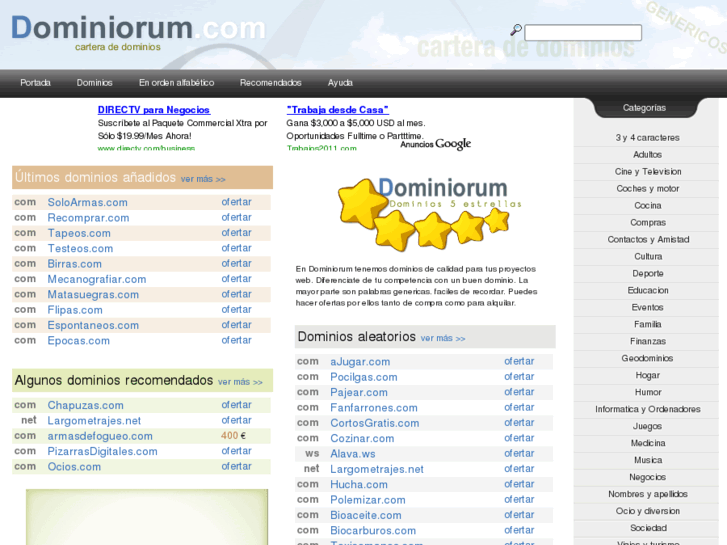Select the Compras category
727x545 pixels.
point(647,223)
